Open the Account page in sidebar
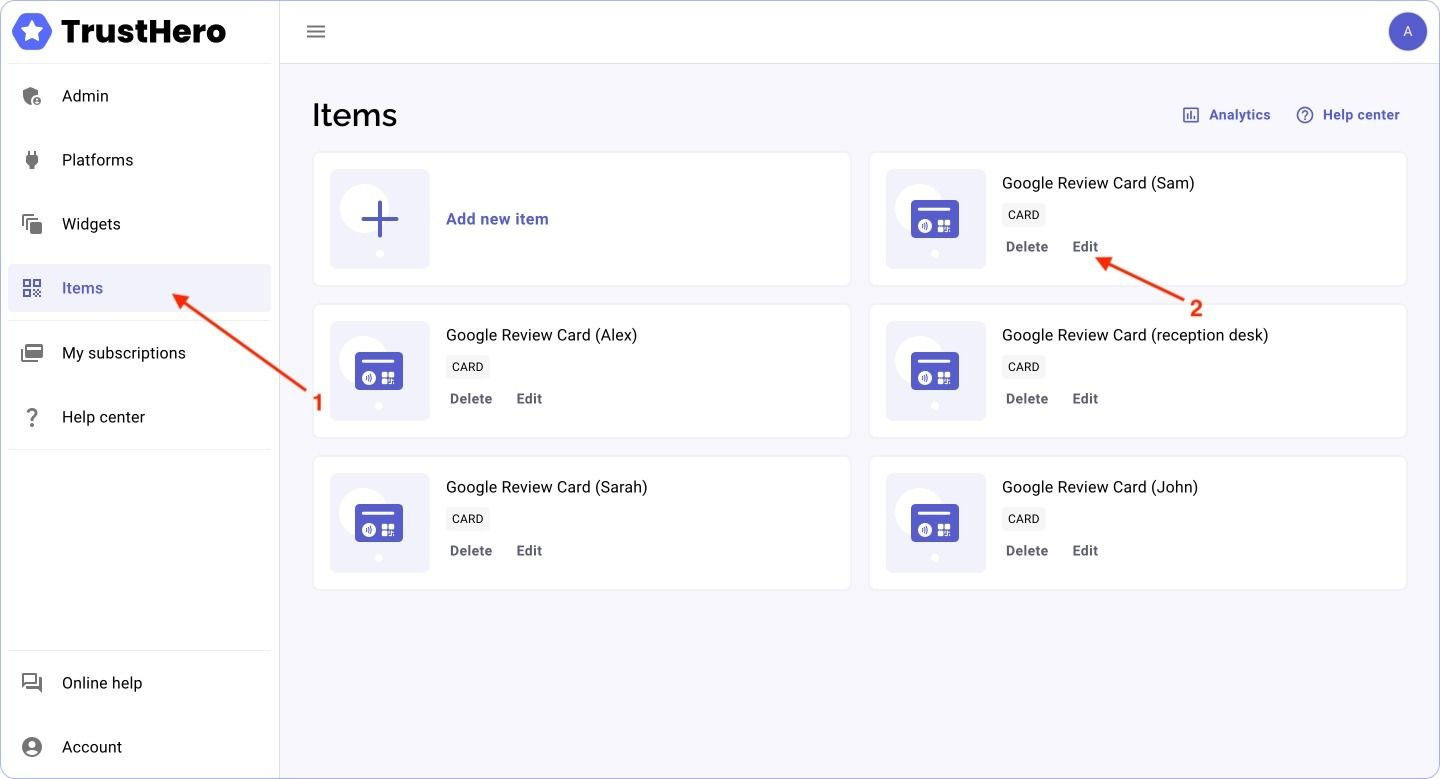 tap(92, 747)
